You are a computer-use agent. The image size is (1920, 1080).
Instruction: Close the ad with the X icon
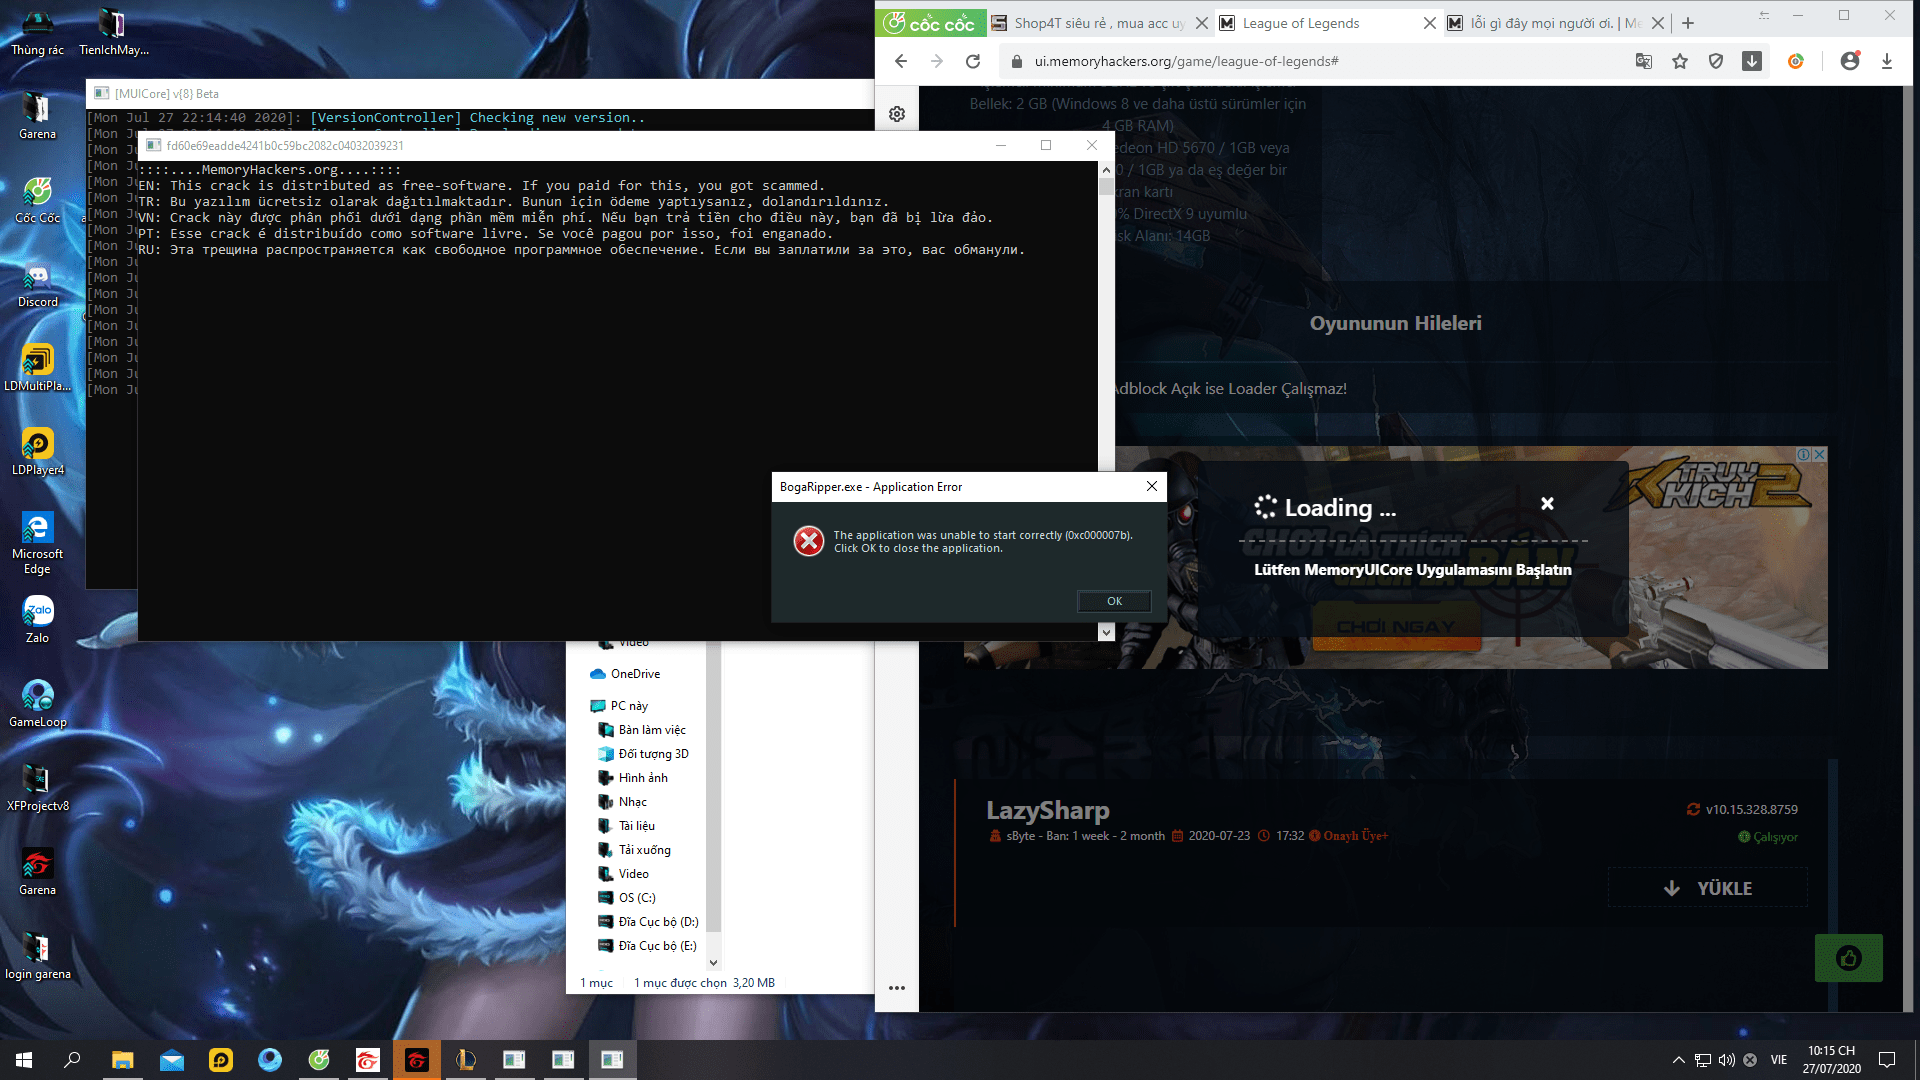1819,454
